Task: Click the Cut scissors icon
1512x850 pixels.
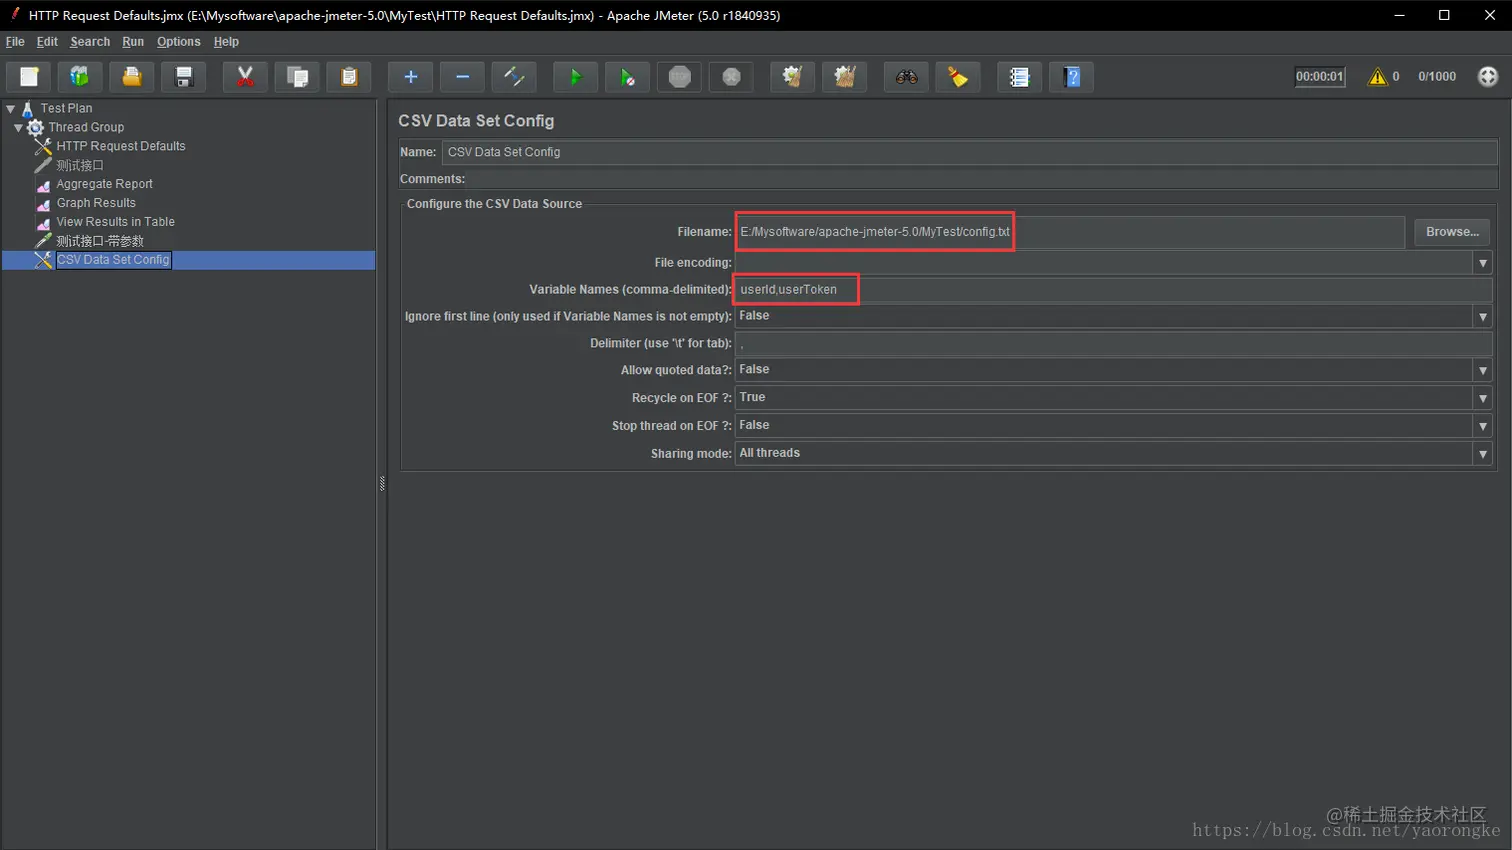Action: 245,77
